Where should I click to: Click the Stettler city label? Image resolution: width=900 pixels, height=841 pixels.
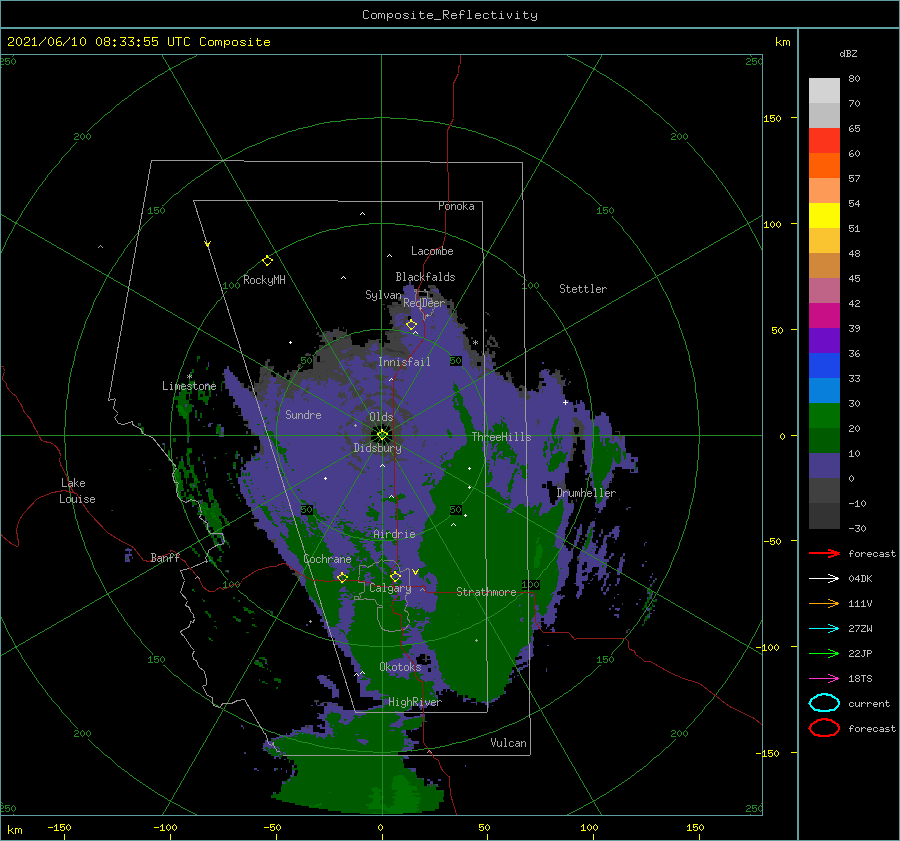583,289
